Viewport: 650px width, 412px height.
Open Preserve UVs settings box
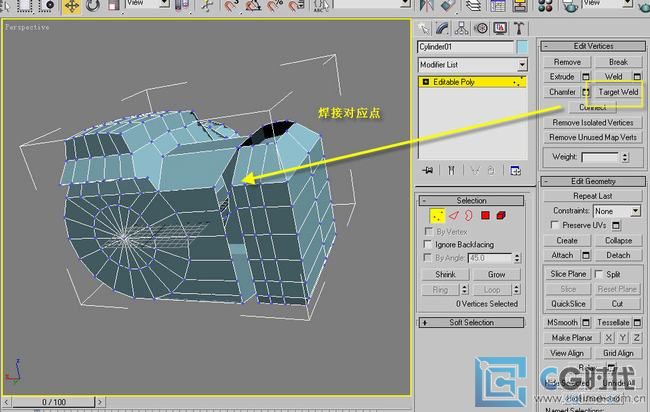pos(616,225)
